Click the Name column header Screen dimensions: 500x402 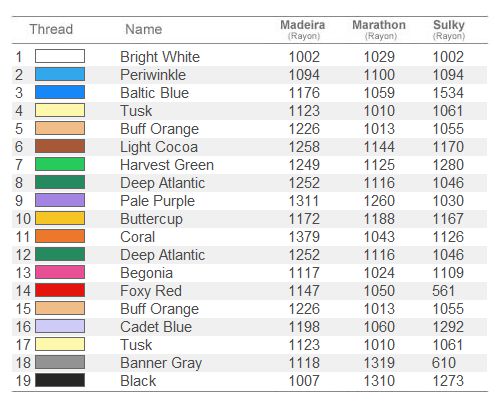pyautogui.click(x=144, y=29)
